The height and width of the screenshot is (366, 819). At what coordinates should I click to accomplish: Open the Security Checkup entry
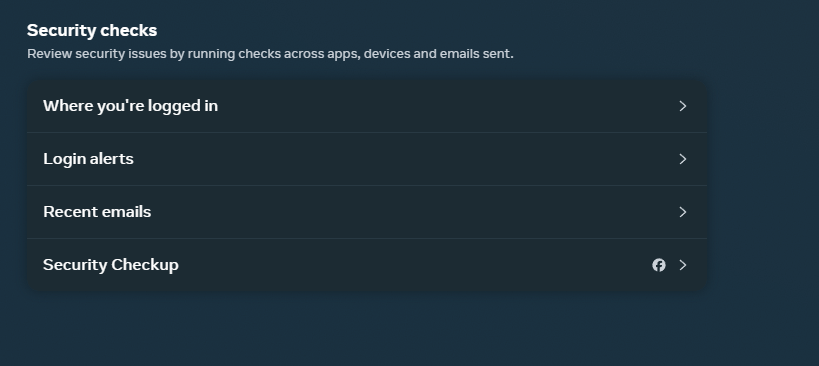[367, 265]
